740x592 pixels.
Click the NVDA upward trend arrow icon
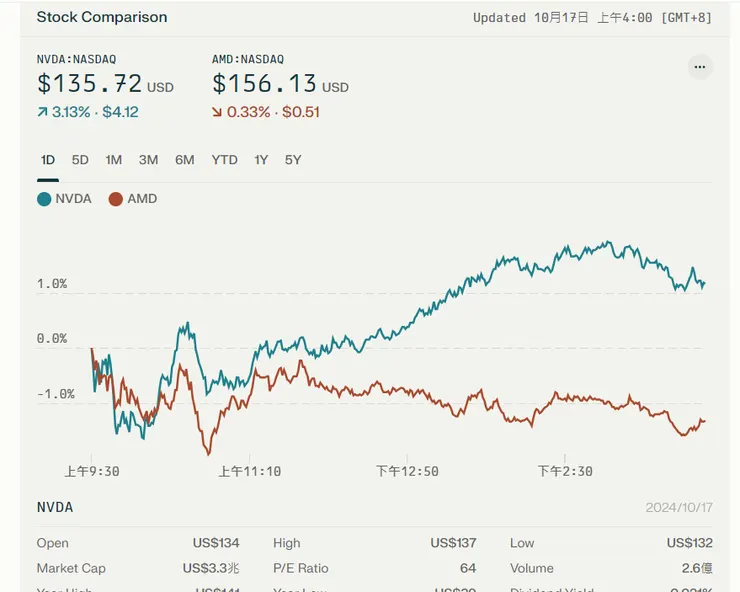42,112
